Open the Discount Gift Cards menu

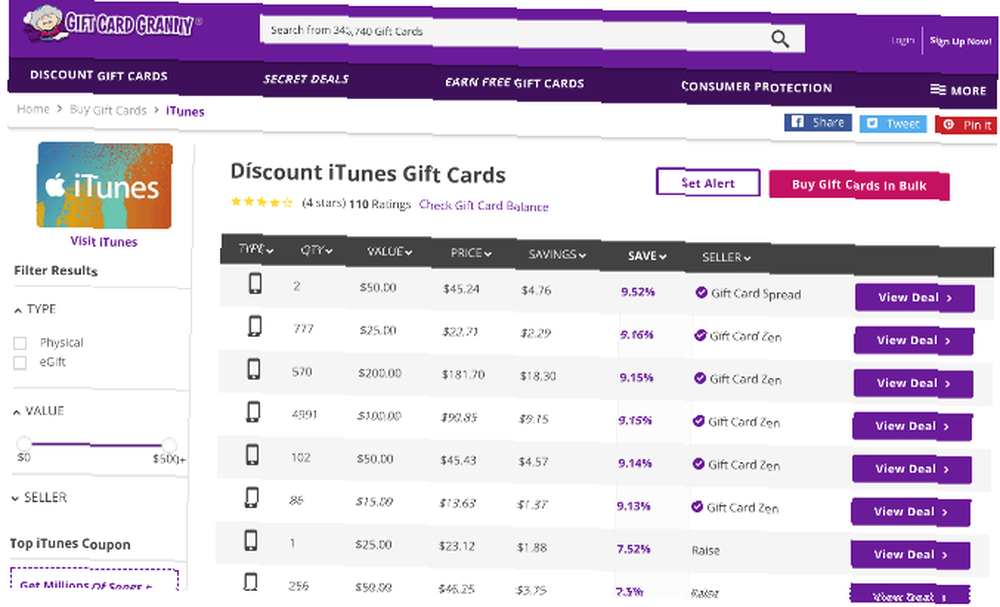pos(99,75)
